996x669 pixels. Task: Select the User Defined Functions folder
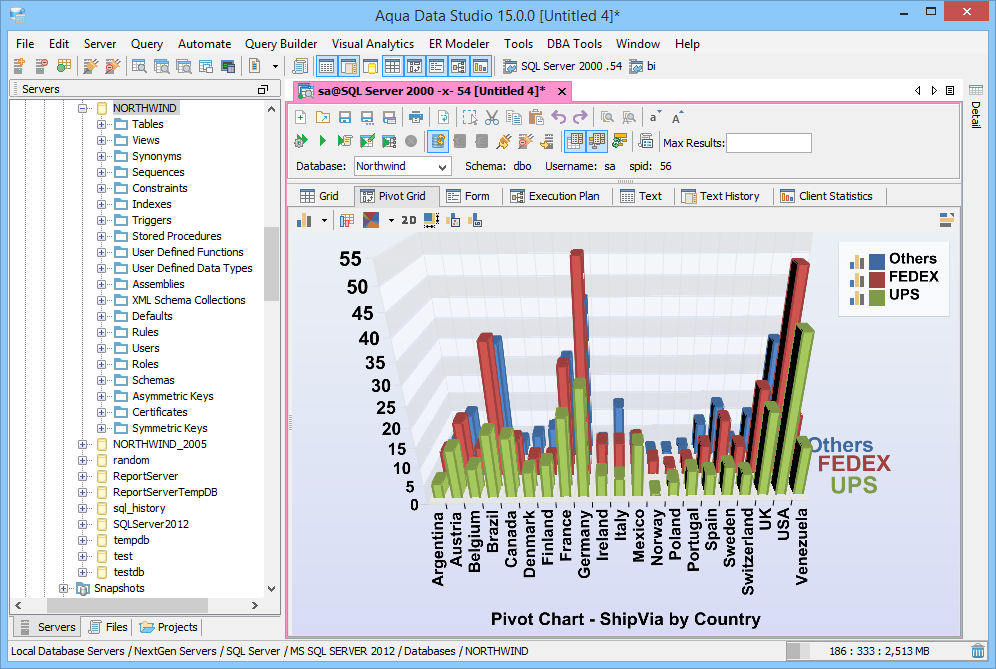(187, 252)
